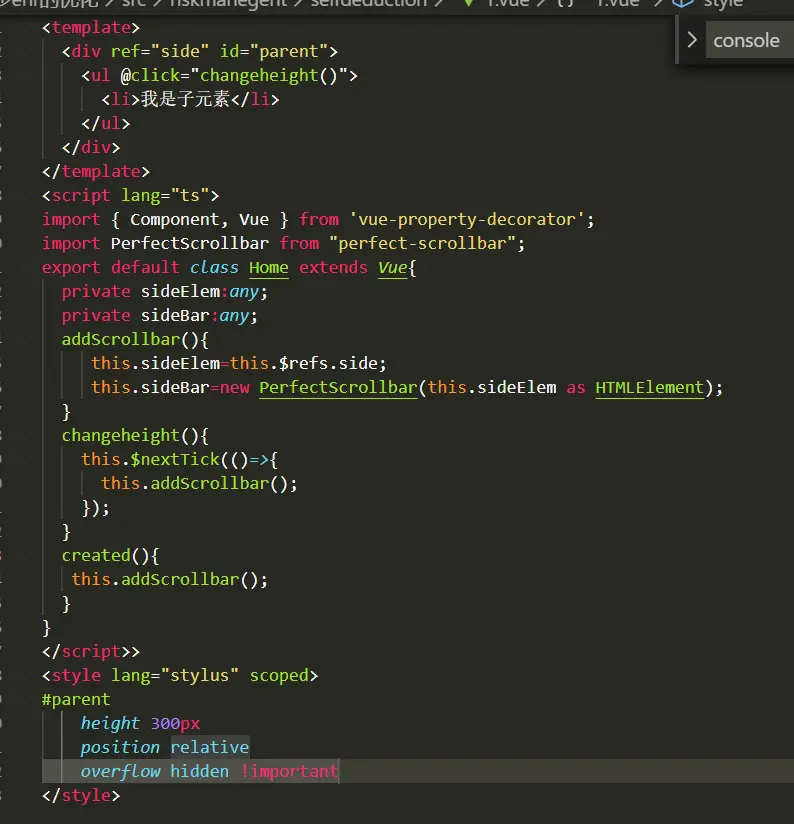Click the script lang="ts" tag
Viewport: 794px width, 824px height.
(130, 195)
